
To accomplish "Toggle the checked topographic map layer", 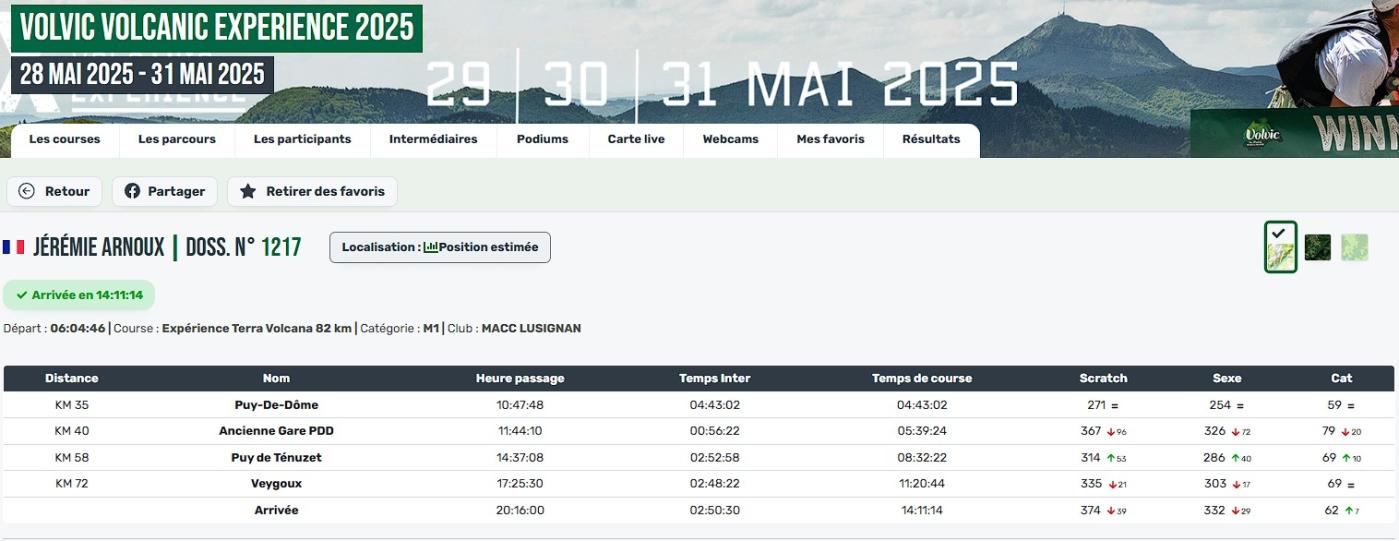I will click(x=1280, y=247).
